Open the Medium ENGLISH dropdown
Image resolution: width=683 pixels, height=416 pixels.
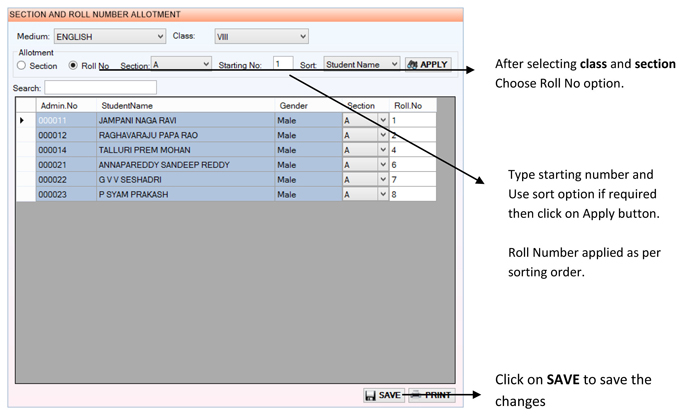(x=110, y=37)
